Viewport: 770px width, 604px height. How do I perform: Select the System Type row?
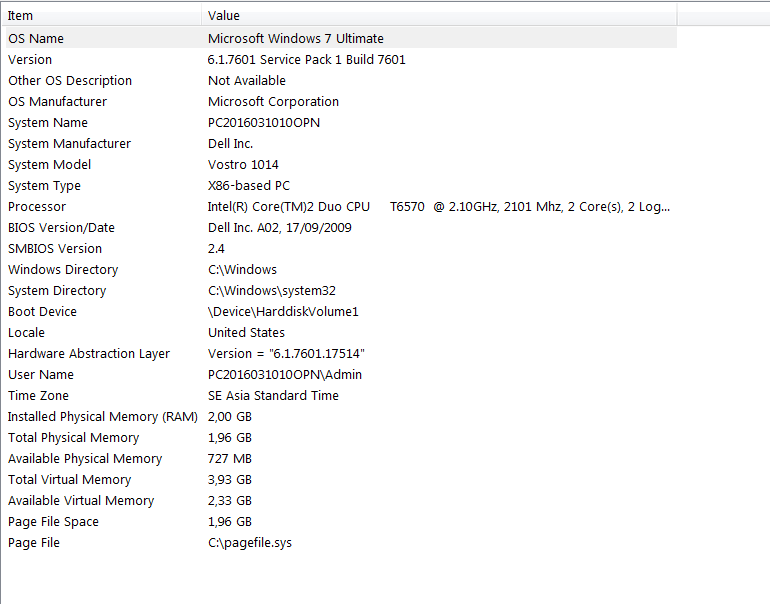(341, 186)
